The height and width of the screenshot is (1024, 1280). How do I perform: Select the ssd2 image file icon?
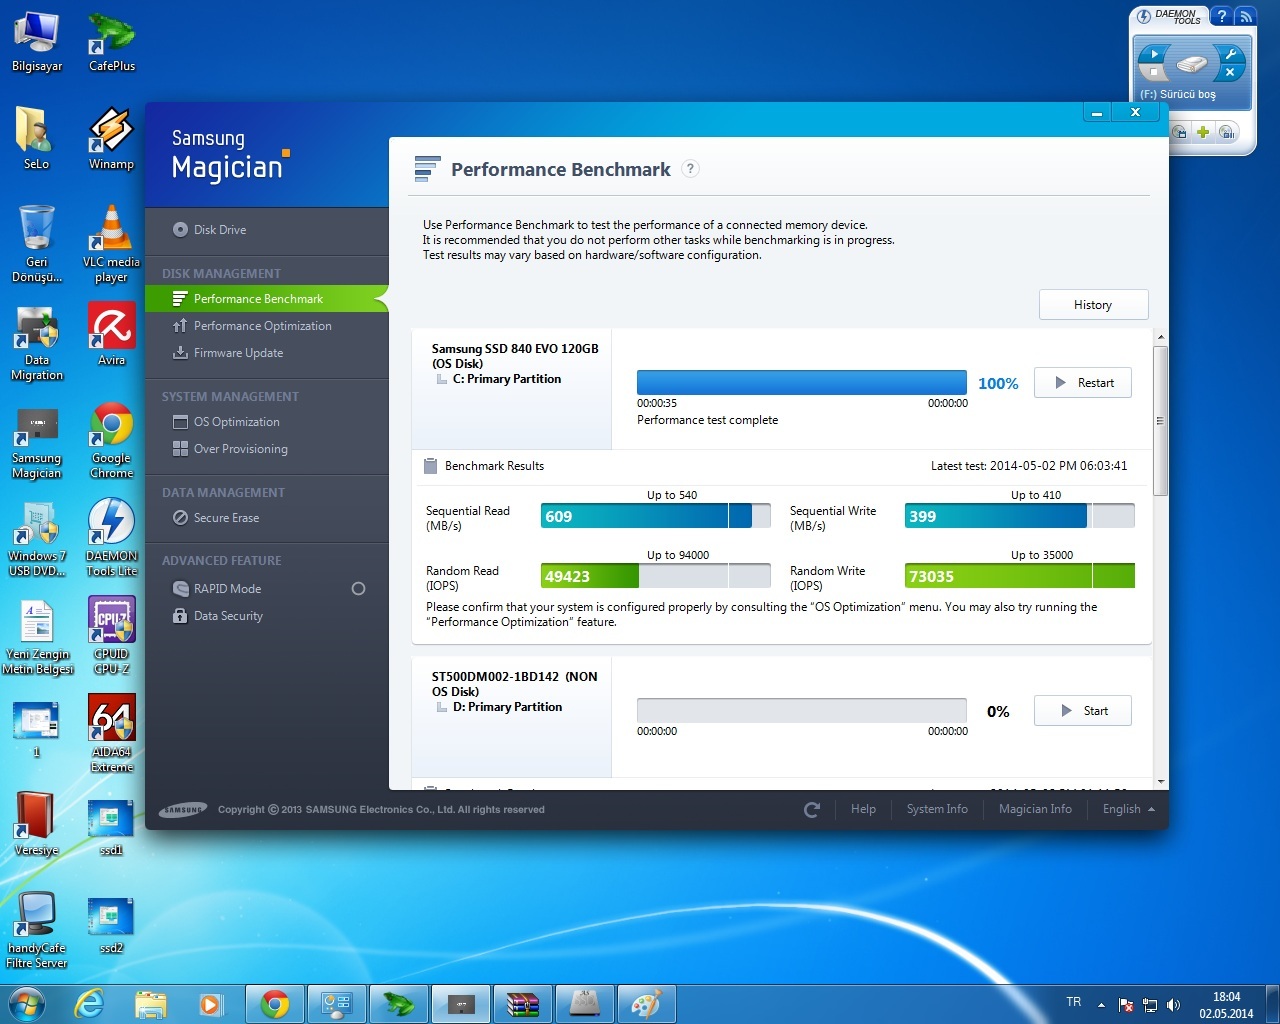111,924
